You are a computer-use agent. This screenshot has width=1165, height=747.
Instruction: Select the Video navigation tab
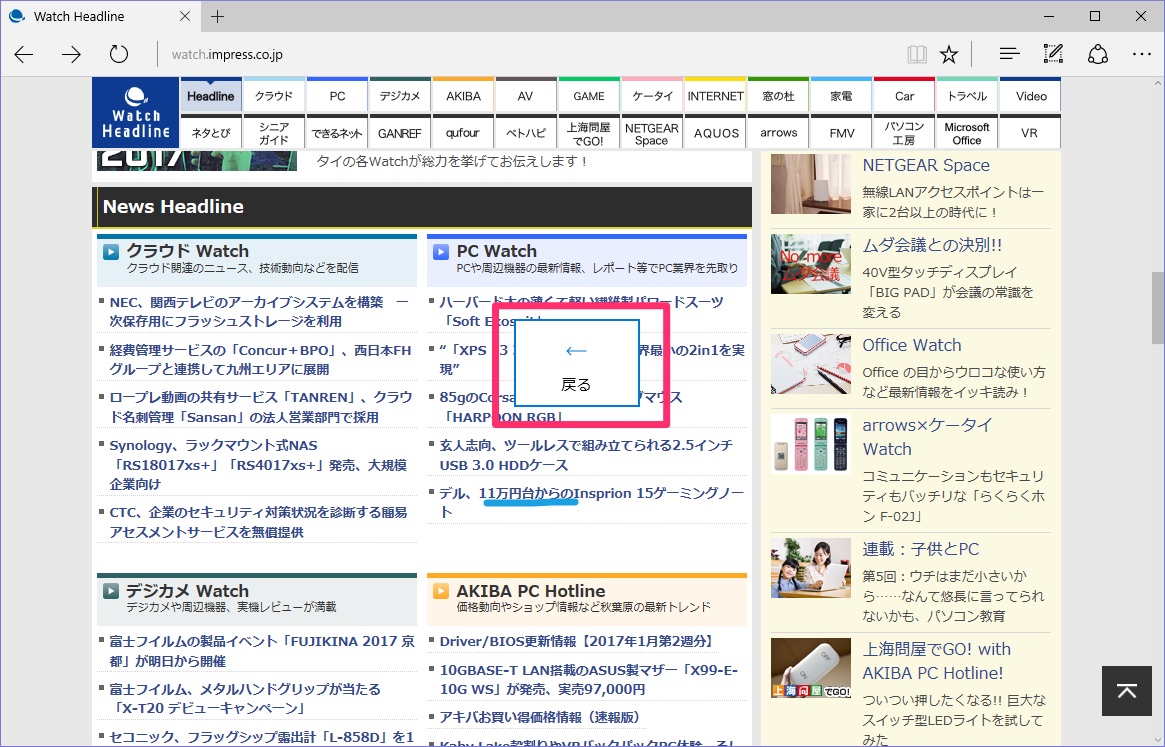(x=1031, y=95)
